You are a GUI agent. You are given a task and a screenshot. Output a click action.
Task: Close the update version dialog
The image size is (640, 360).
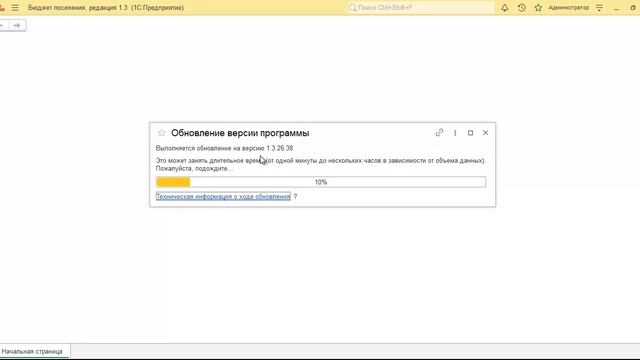485,133
